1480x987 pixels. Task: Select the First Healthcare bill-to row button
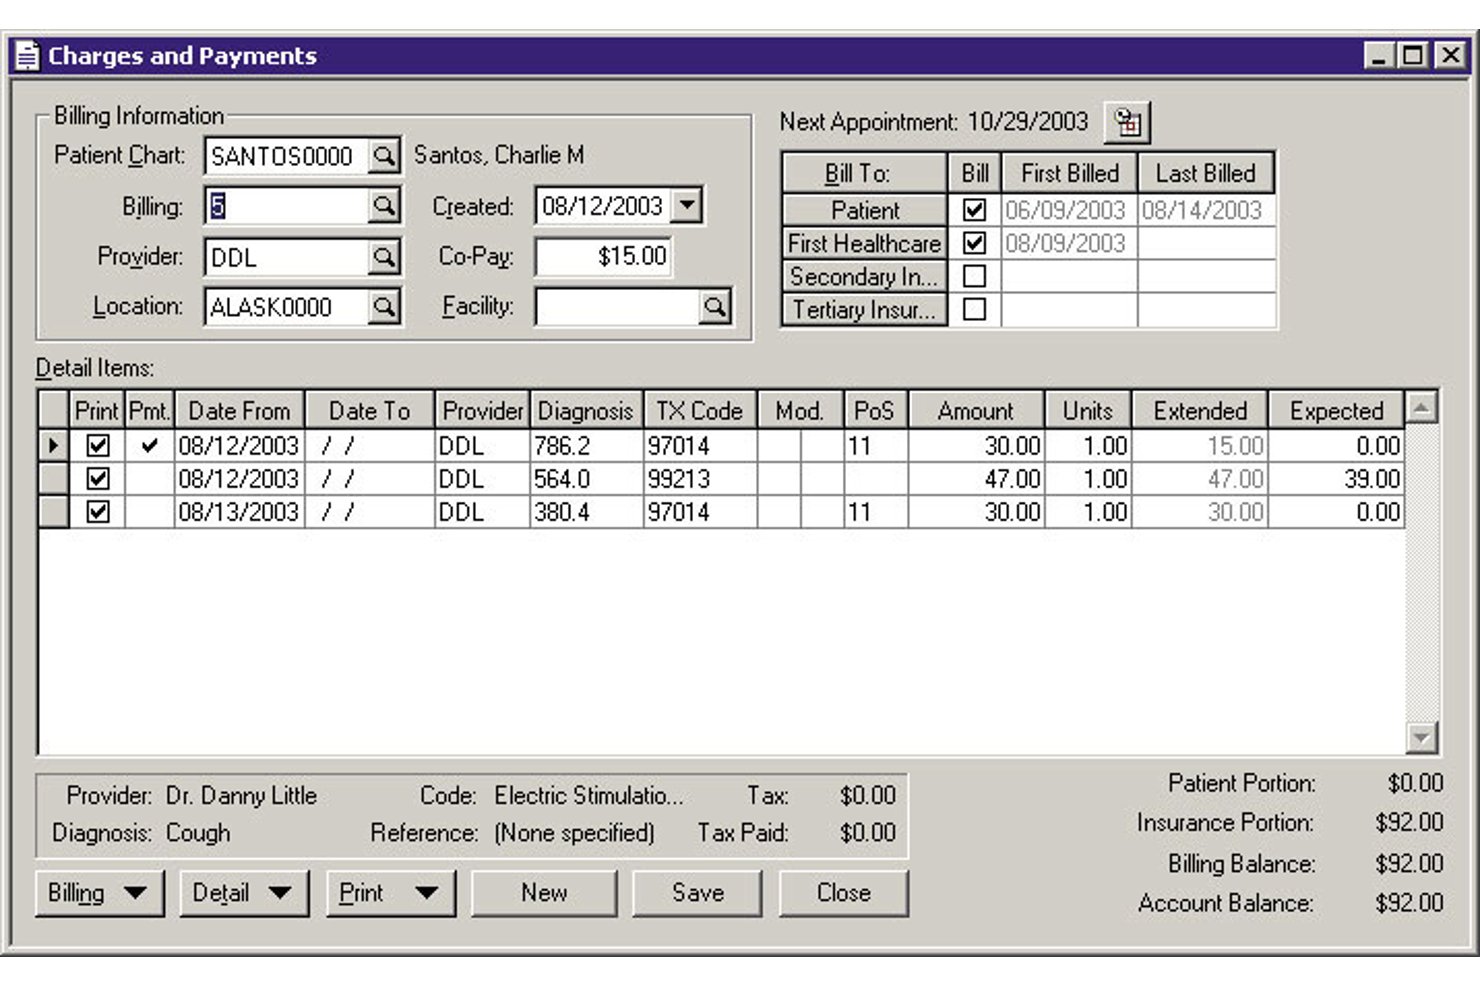coord(865,243)
